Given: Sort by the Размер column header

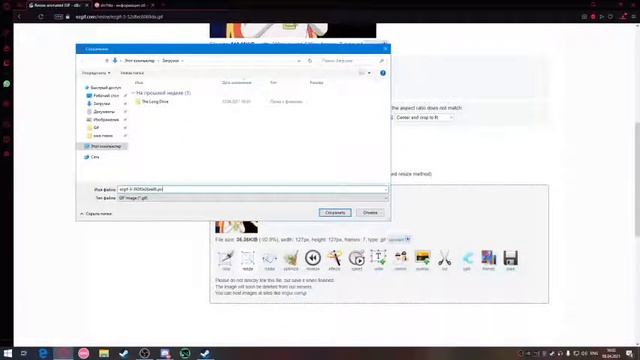Looking at the screenshot, I should coord(316,83).
